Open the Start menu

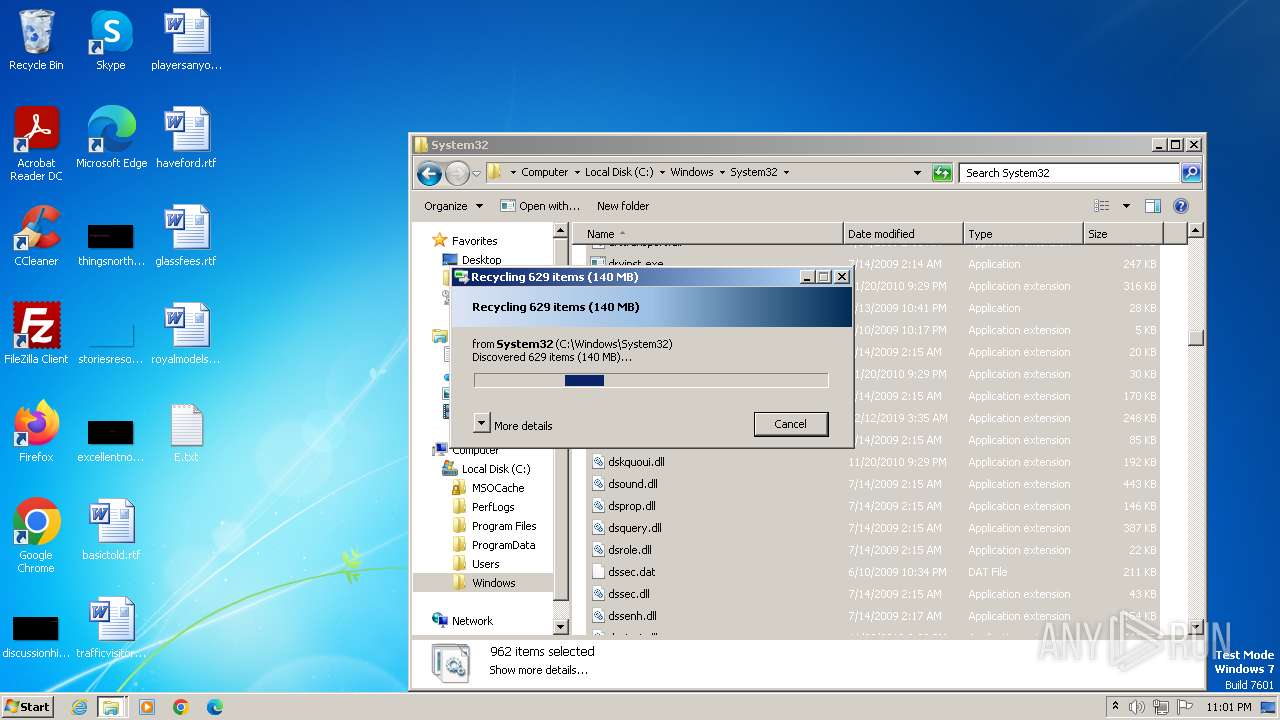click(x=27, y=706)
